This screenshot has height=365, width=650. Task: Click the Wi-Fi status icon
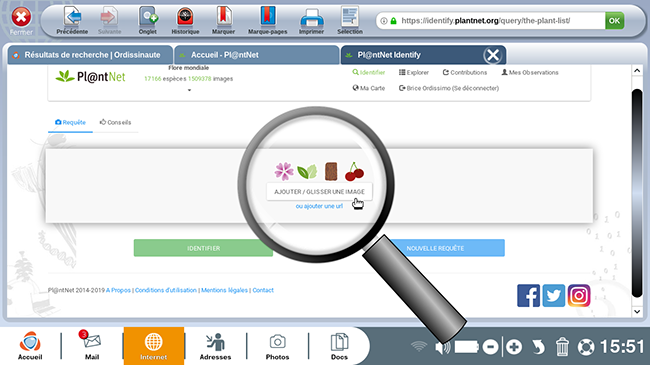pyautogui.click(x=419, y=346)
